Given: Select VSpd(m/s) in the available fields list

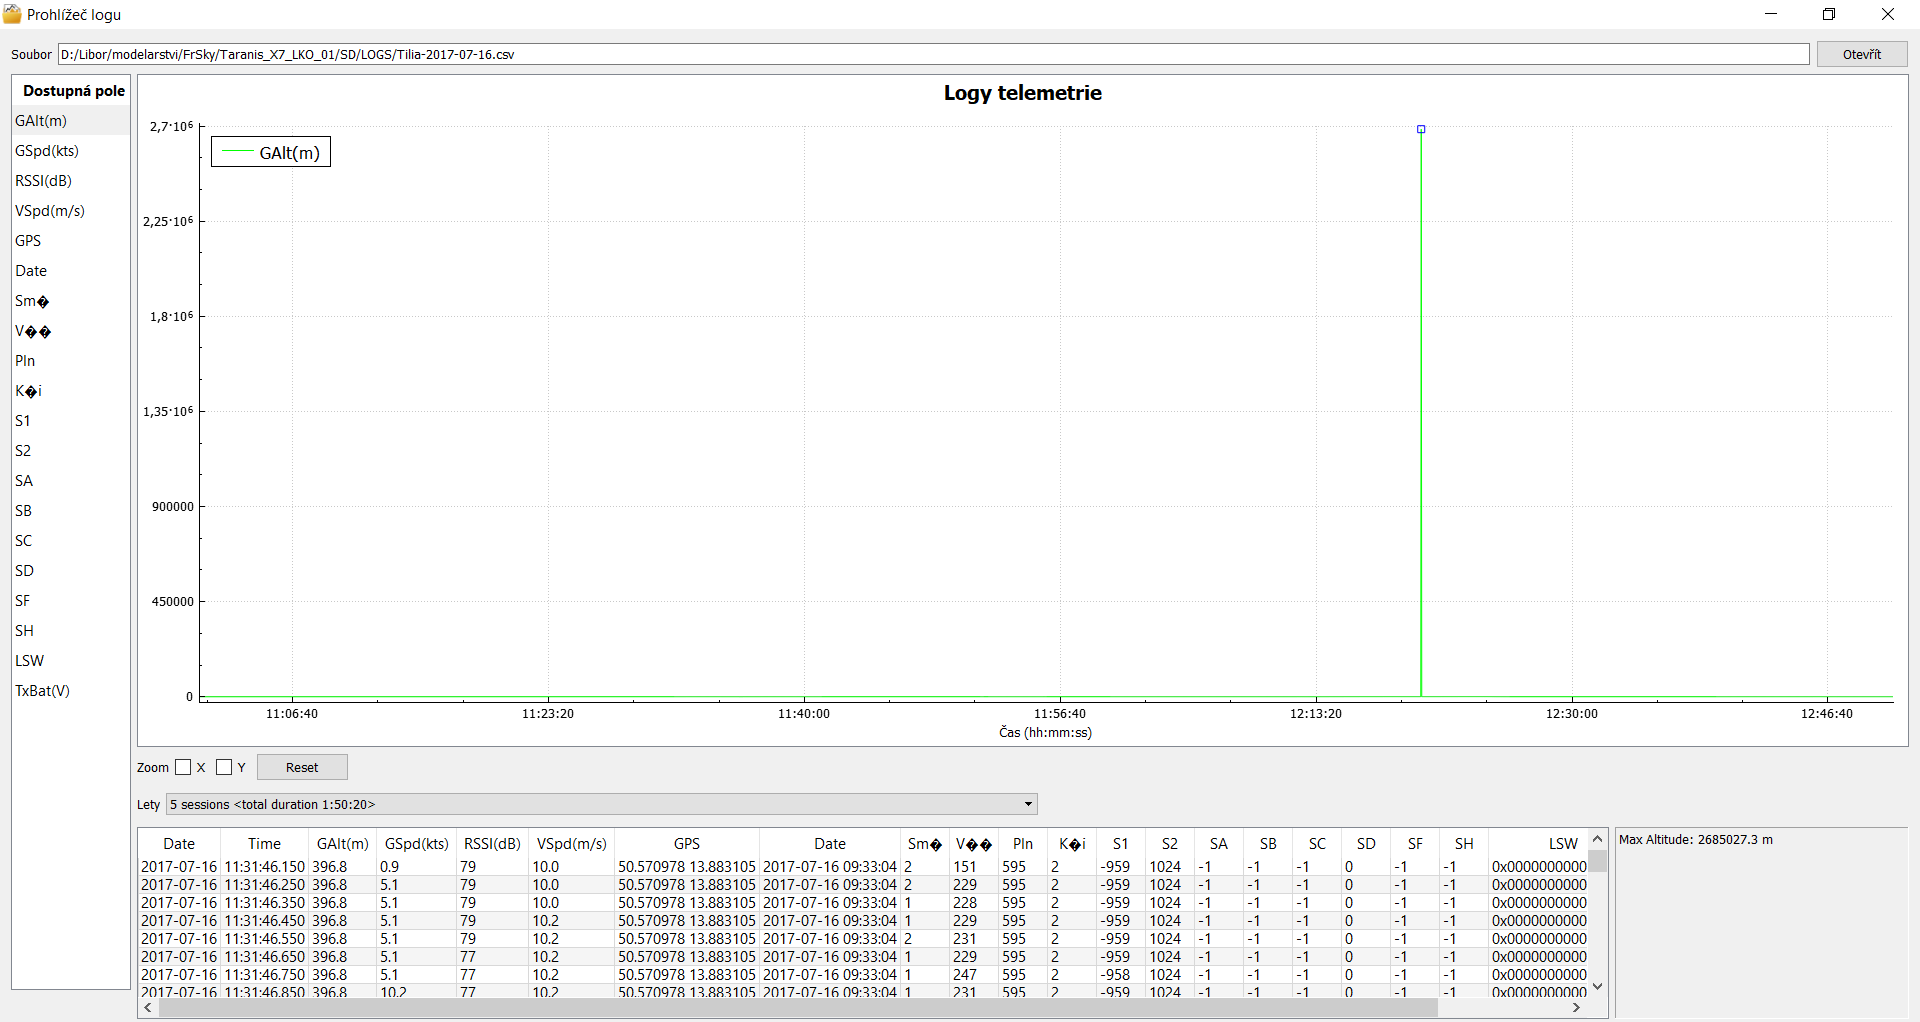Looking at the screenshot, I should click(71, 210).
